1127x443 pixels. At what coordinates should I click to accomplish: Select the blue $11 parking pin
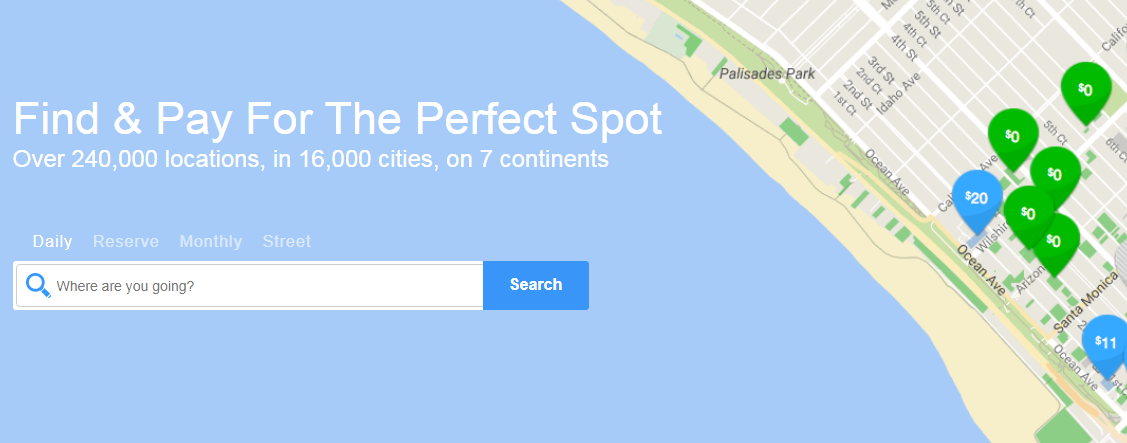click(1105, 342)
